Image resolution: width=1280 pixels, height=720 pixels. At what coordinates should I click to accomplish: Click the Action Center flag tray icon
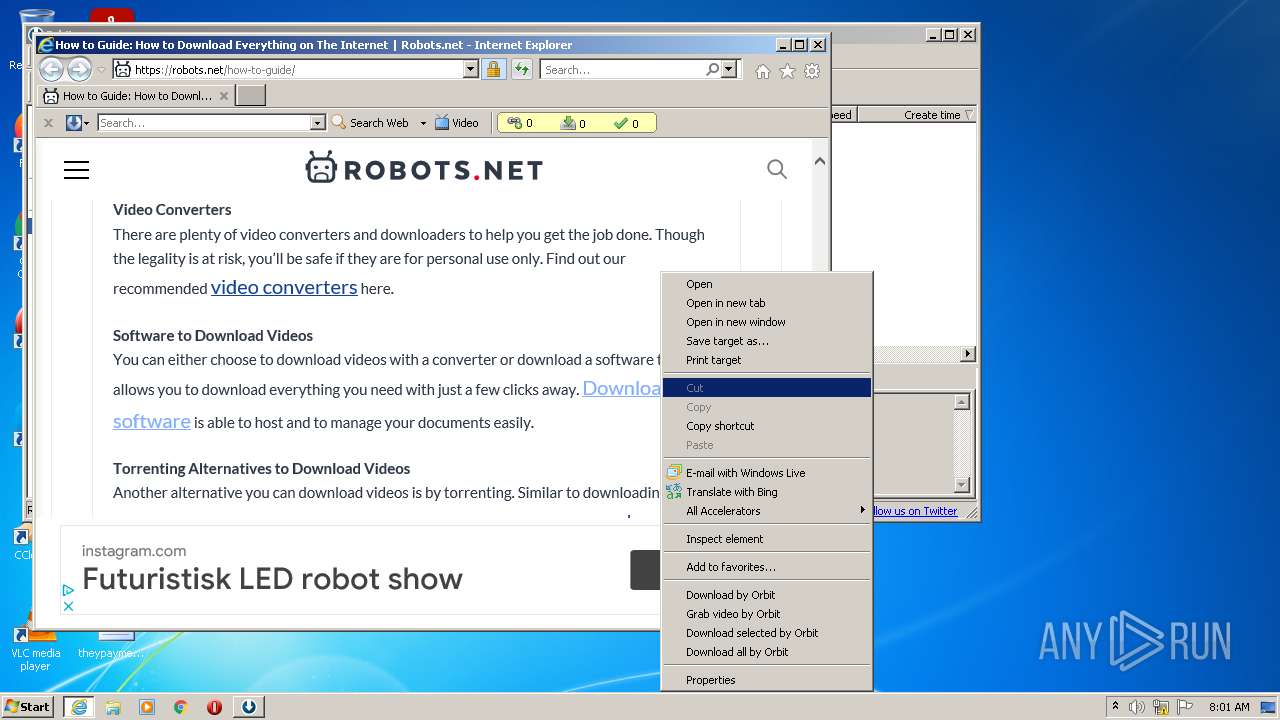(1184, 707)
